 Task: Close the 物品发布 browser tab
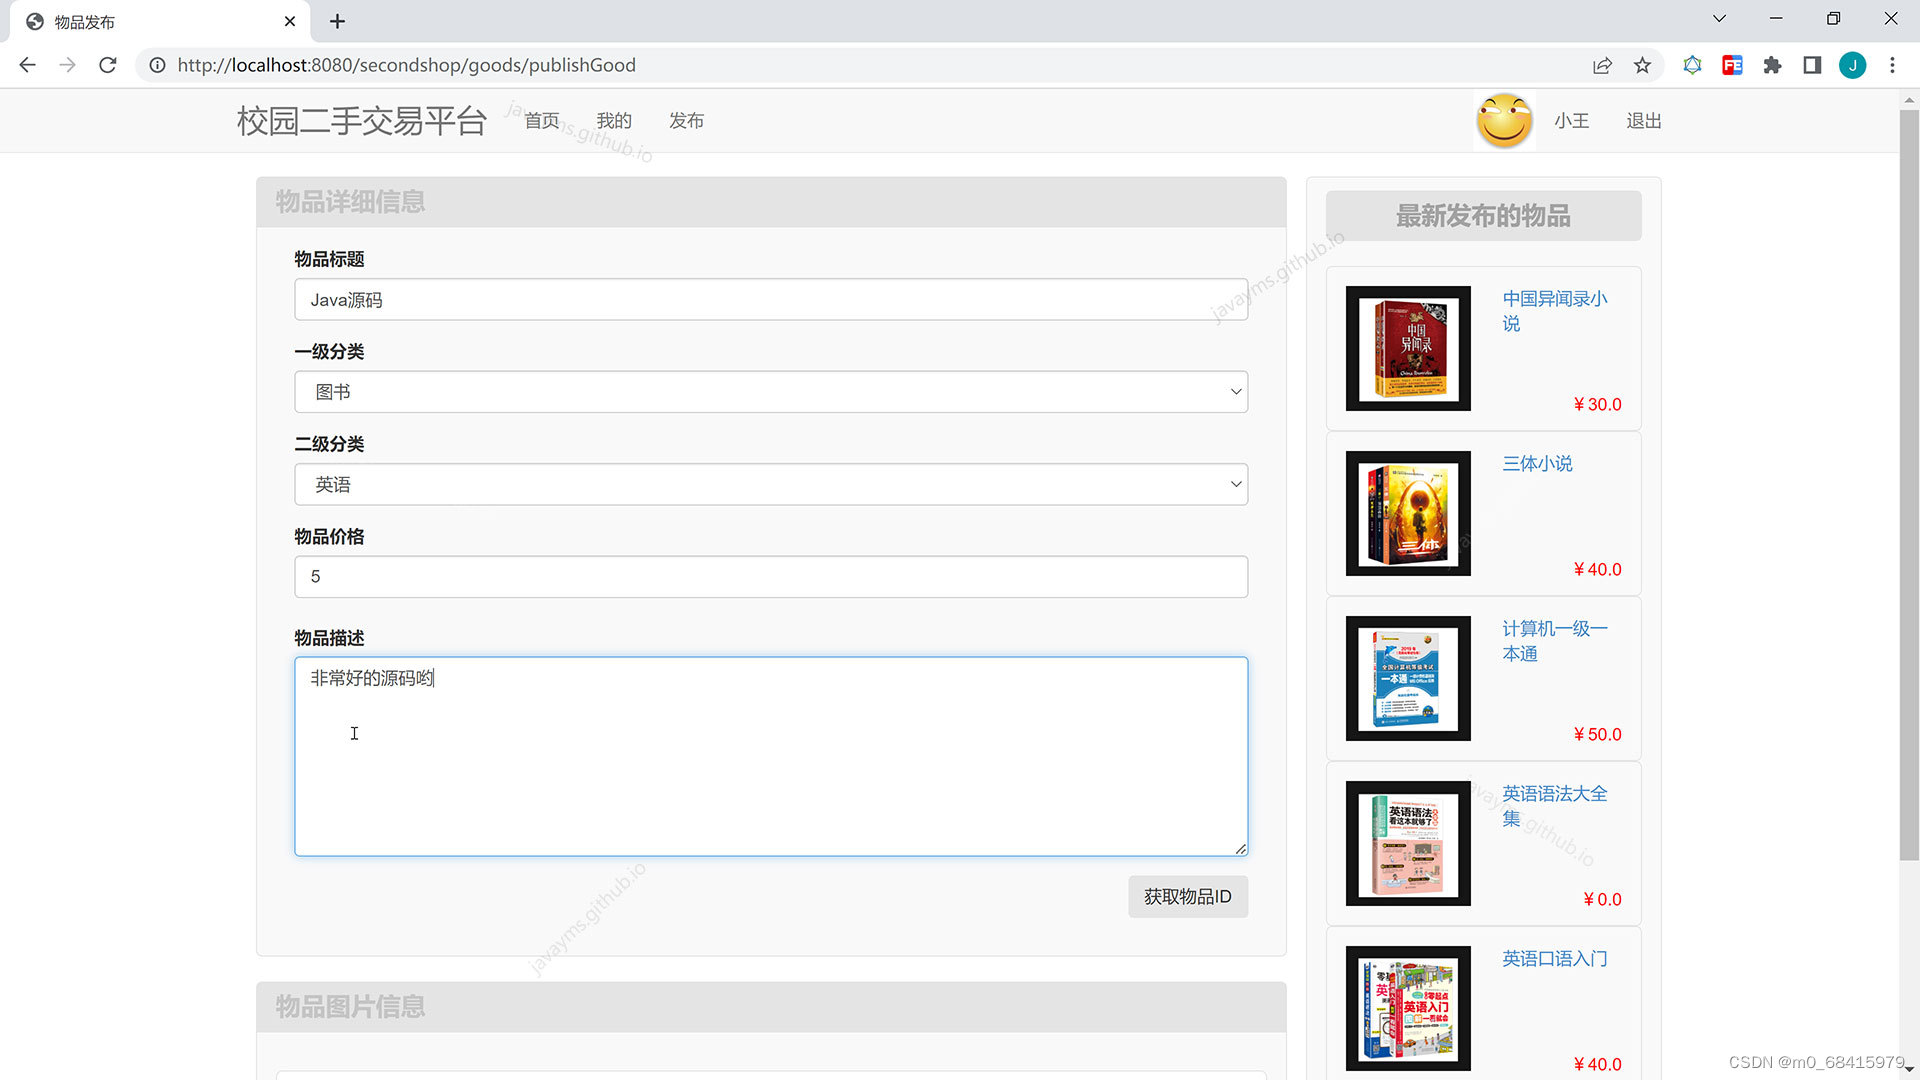(290, 21)
